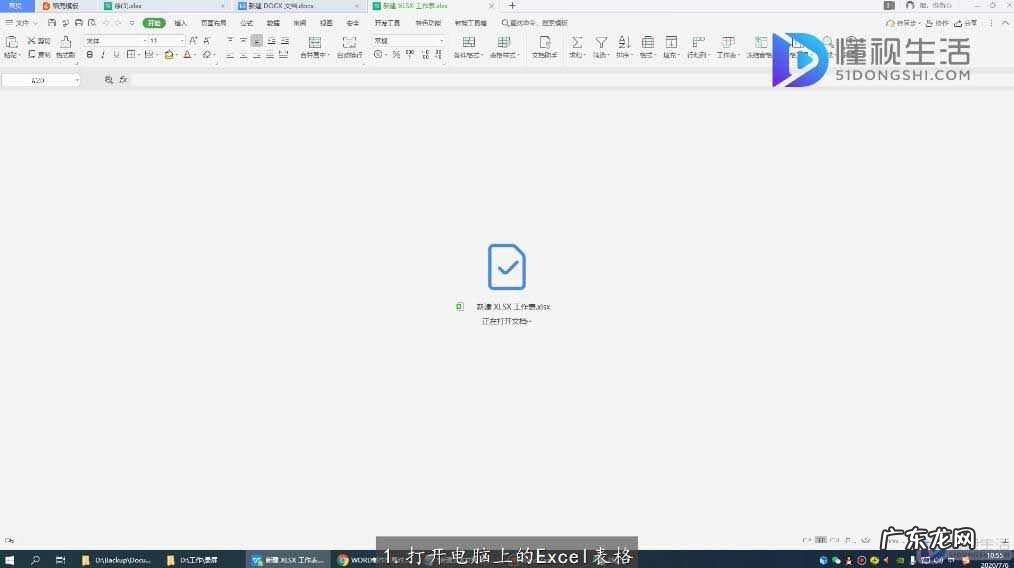Screen dimensions: 1014x568
Task: Toggle Underline formatting
Action: [x=116, y=55]
